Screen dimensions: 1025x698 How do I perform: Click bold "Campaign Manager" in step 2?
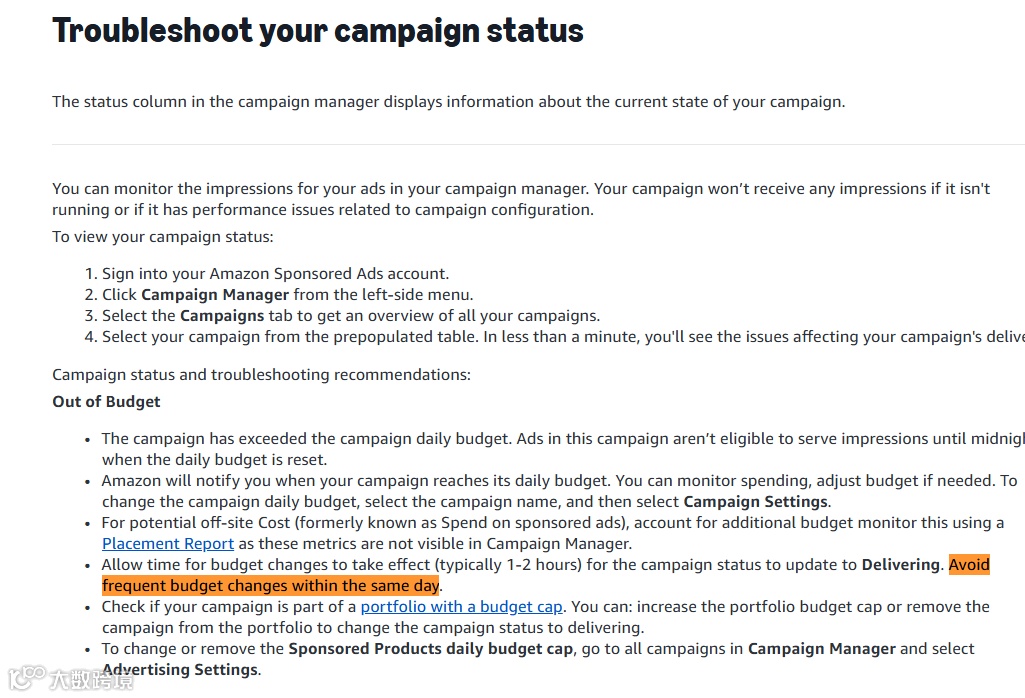coord(215,295)
